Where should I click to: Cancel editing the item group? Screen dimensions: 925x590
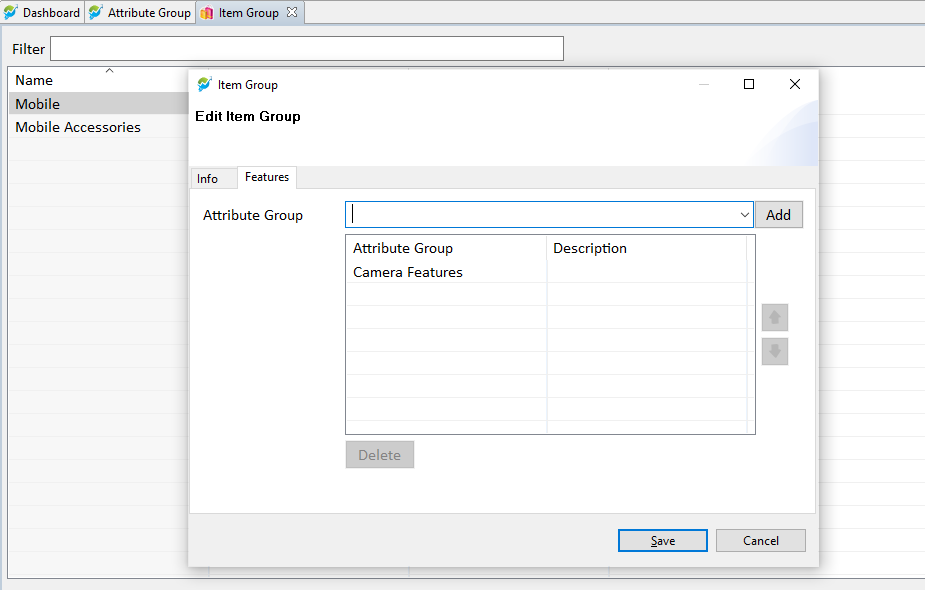point(760,540)
